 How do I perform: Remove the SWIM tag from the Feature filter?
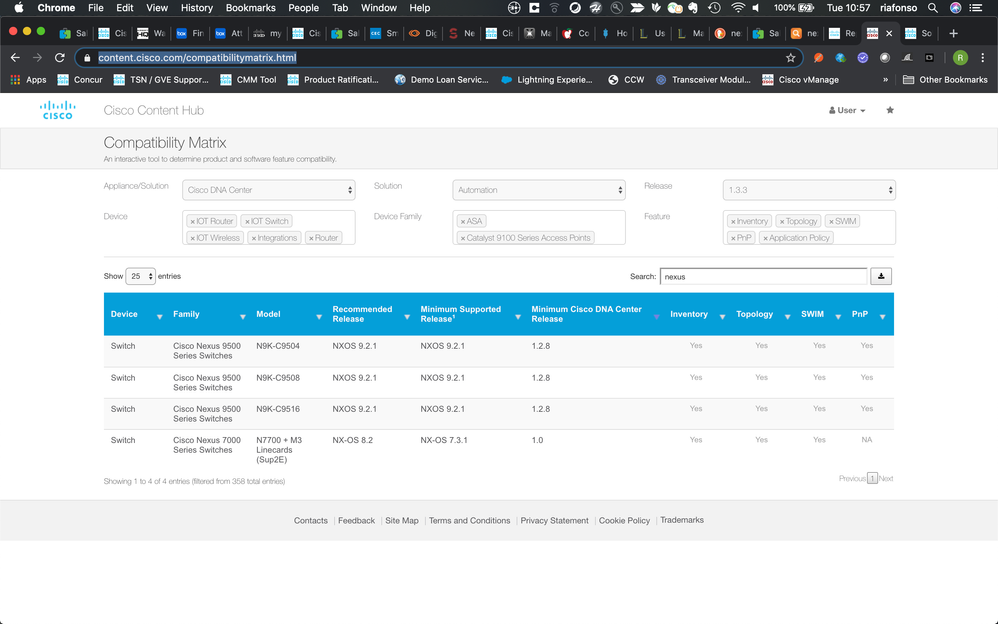(831, 222)
